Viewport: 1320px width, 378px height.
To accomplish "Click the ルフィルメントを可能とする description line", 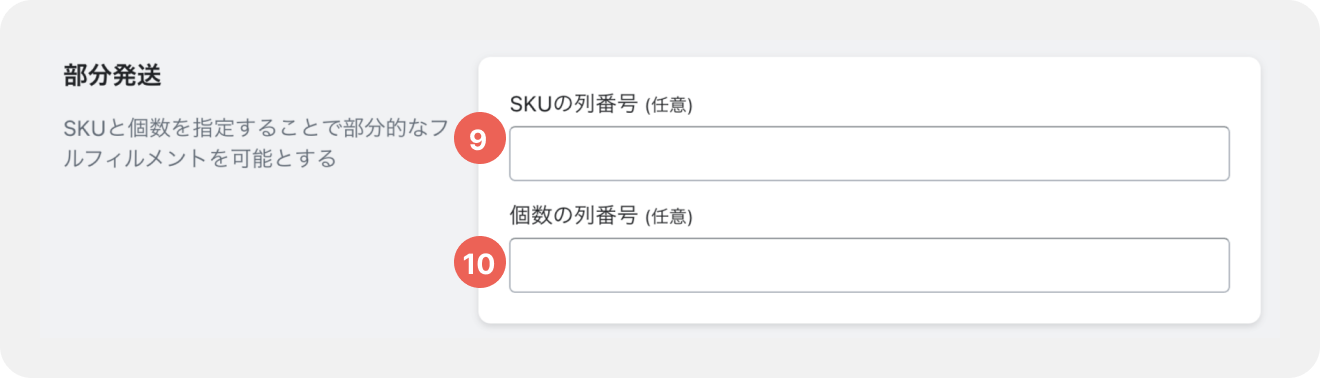I will [198, 158].
